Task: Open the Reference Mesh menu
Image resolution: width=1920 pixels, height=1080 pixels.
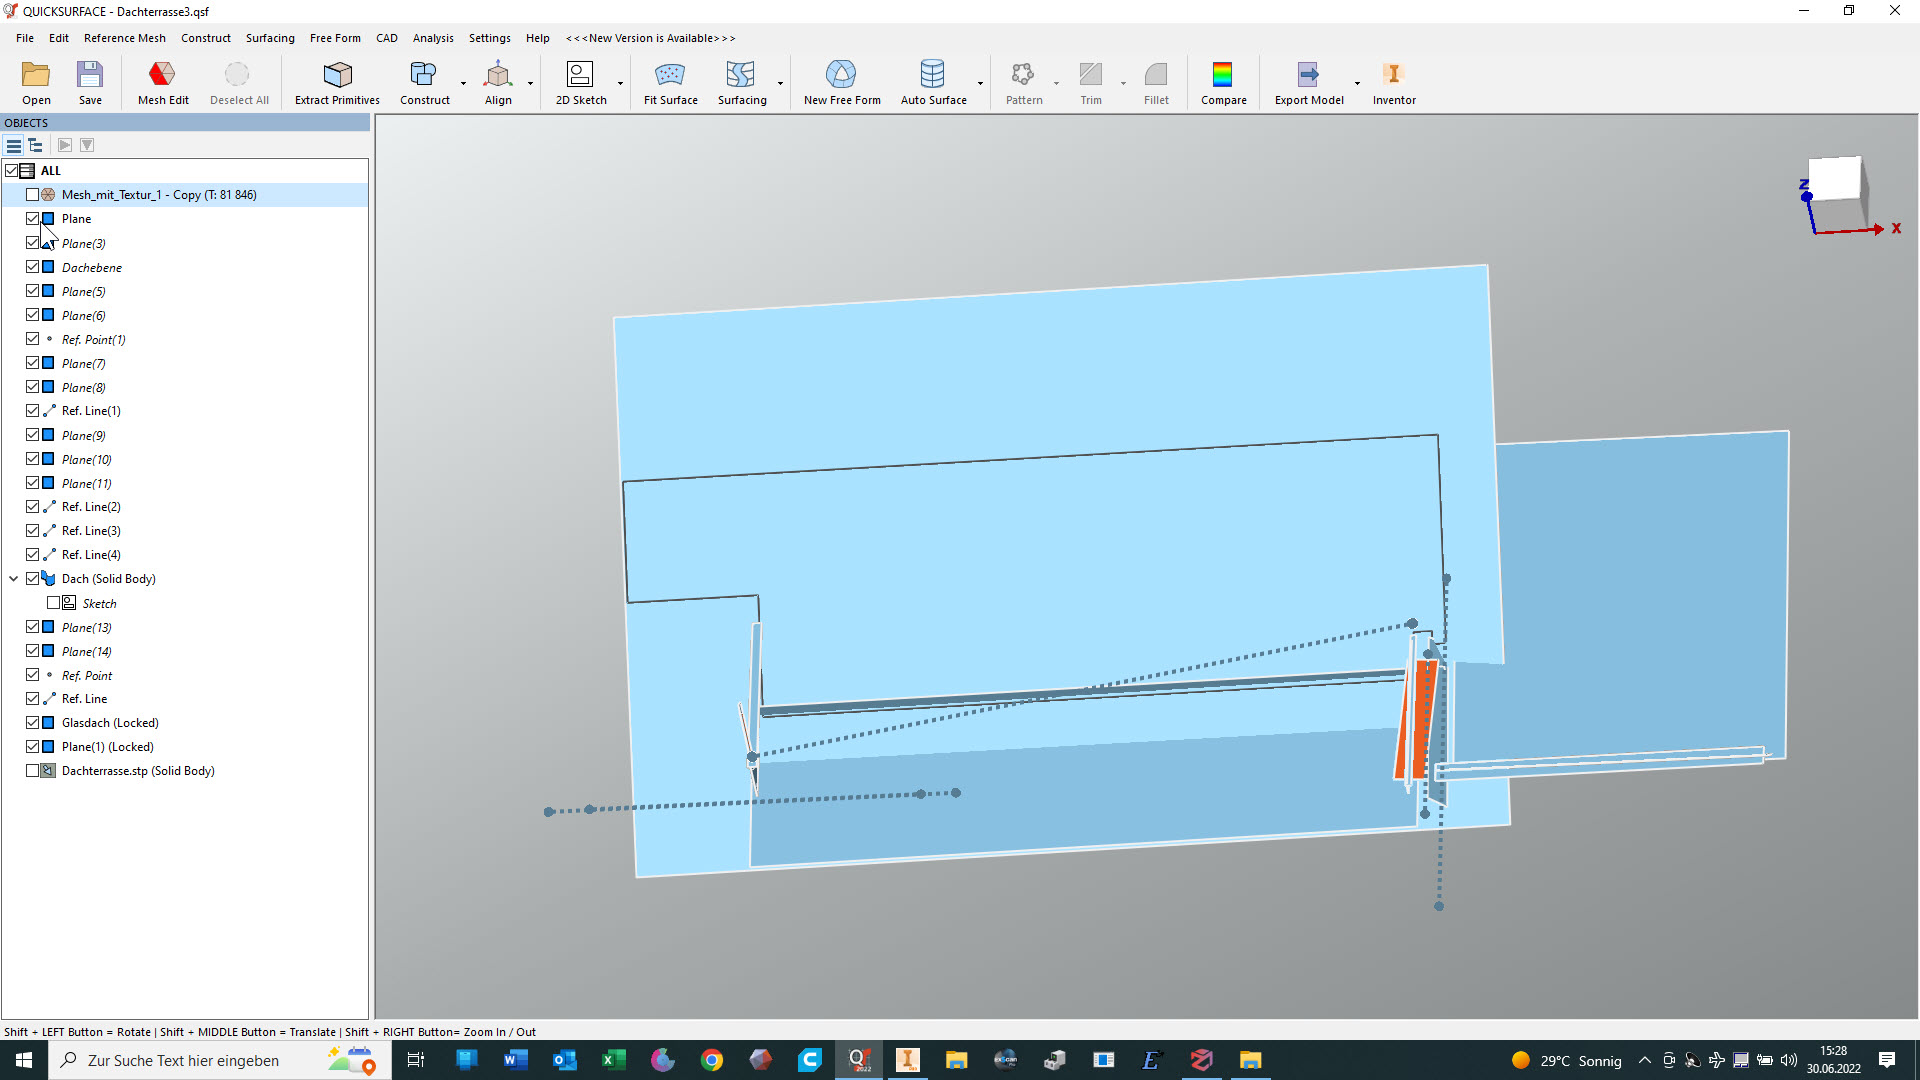Action: tap(124, 38)
